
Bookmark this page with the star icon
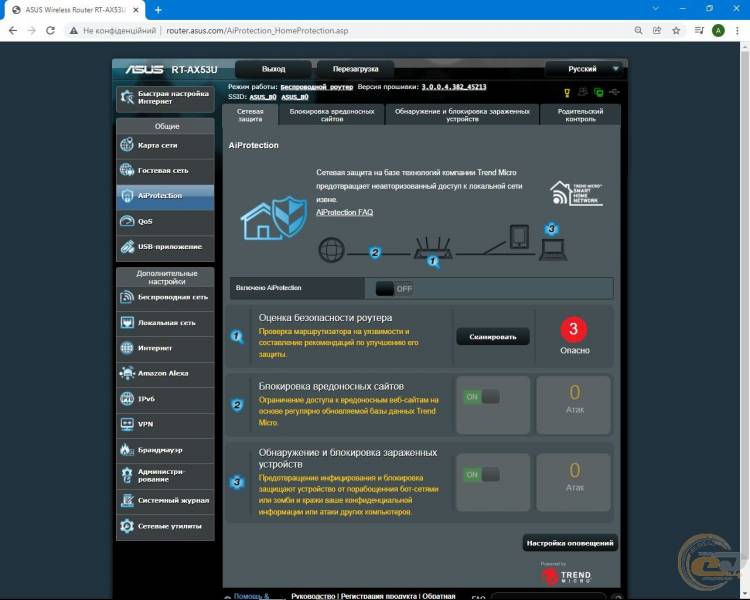click(x=676, y=31)
